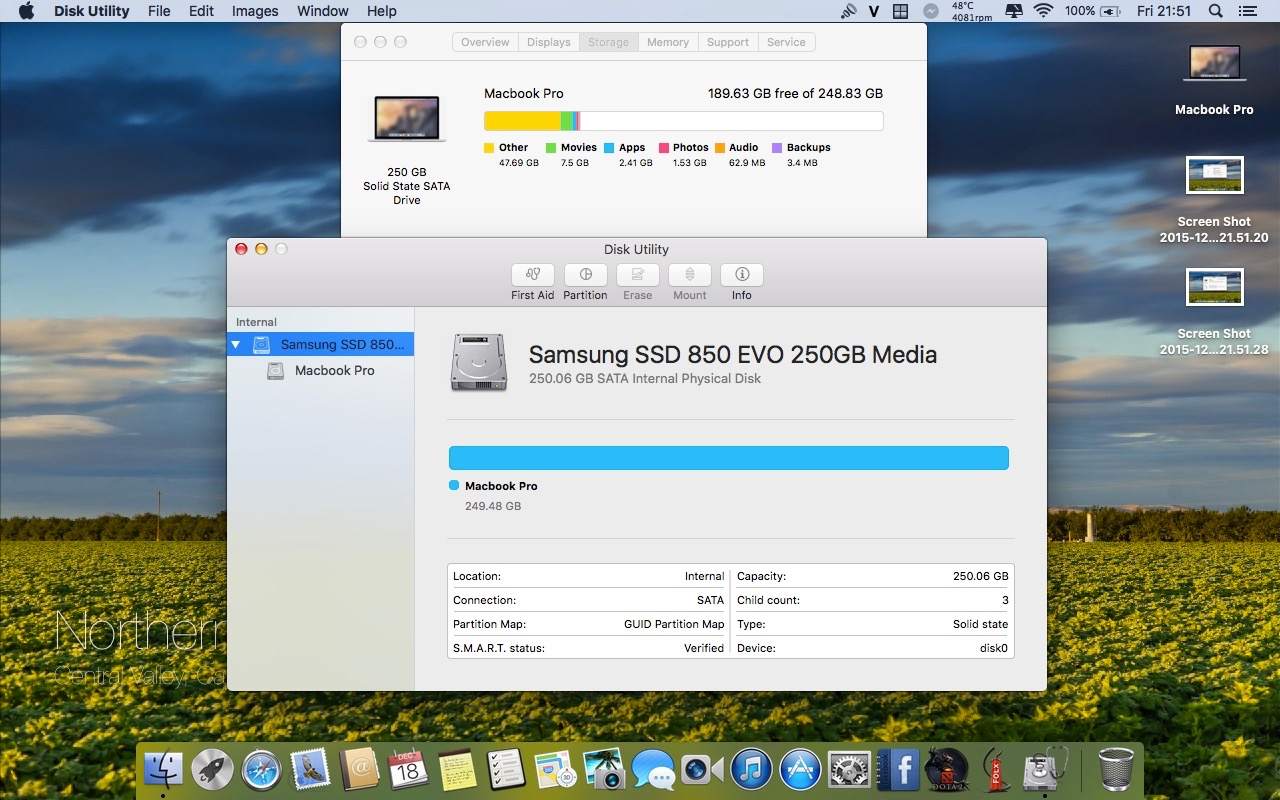Select Samsung SSD 850 in sidebar
This screenshot has height=800, width=1280.
click(x=342, y=345)
